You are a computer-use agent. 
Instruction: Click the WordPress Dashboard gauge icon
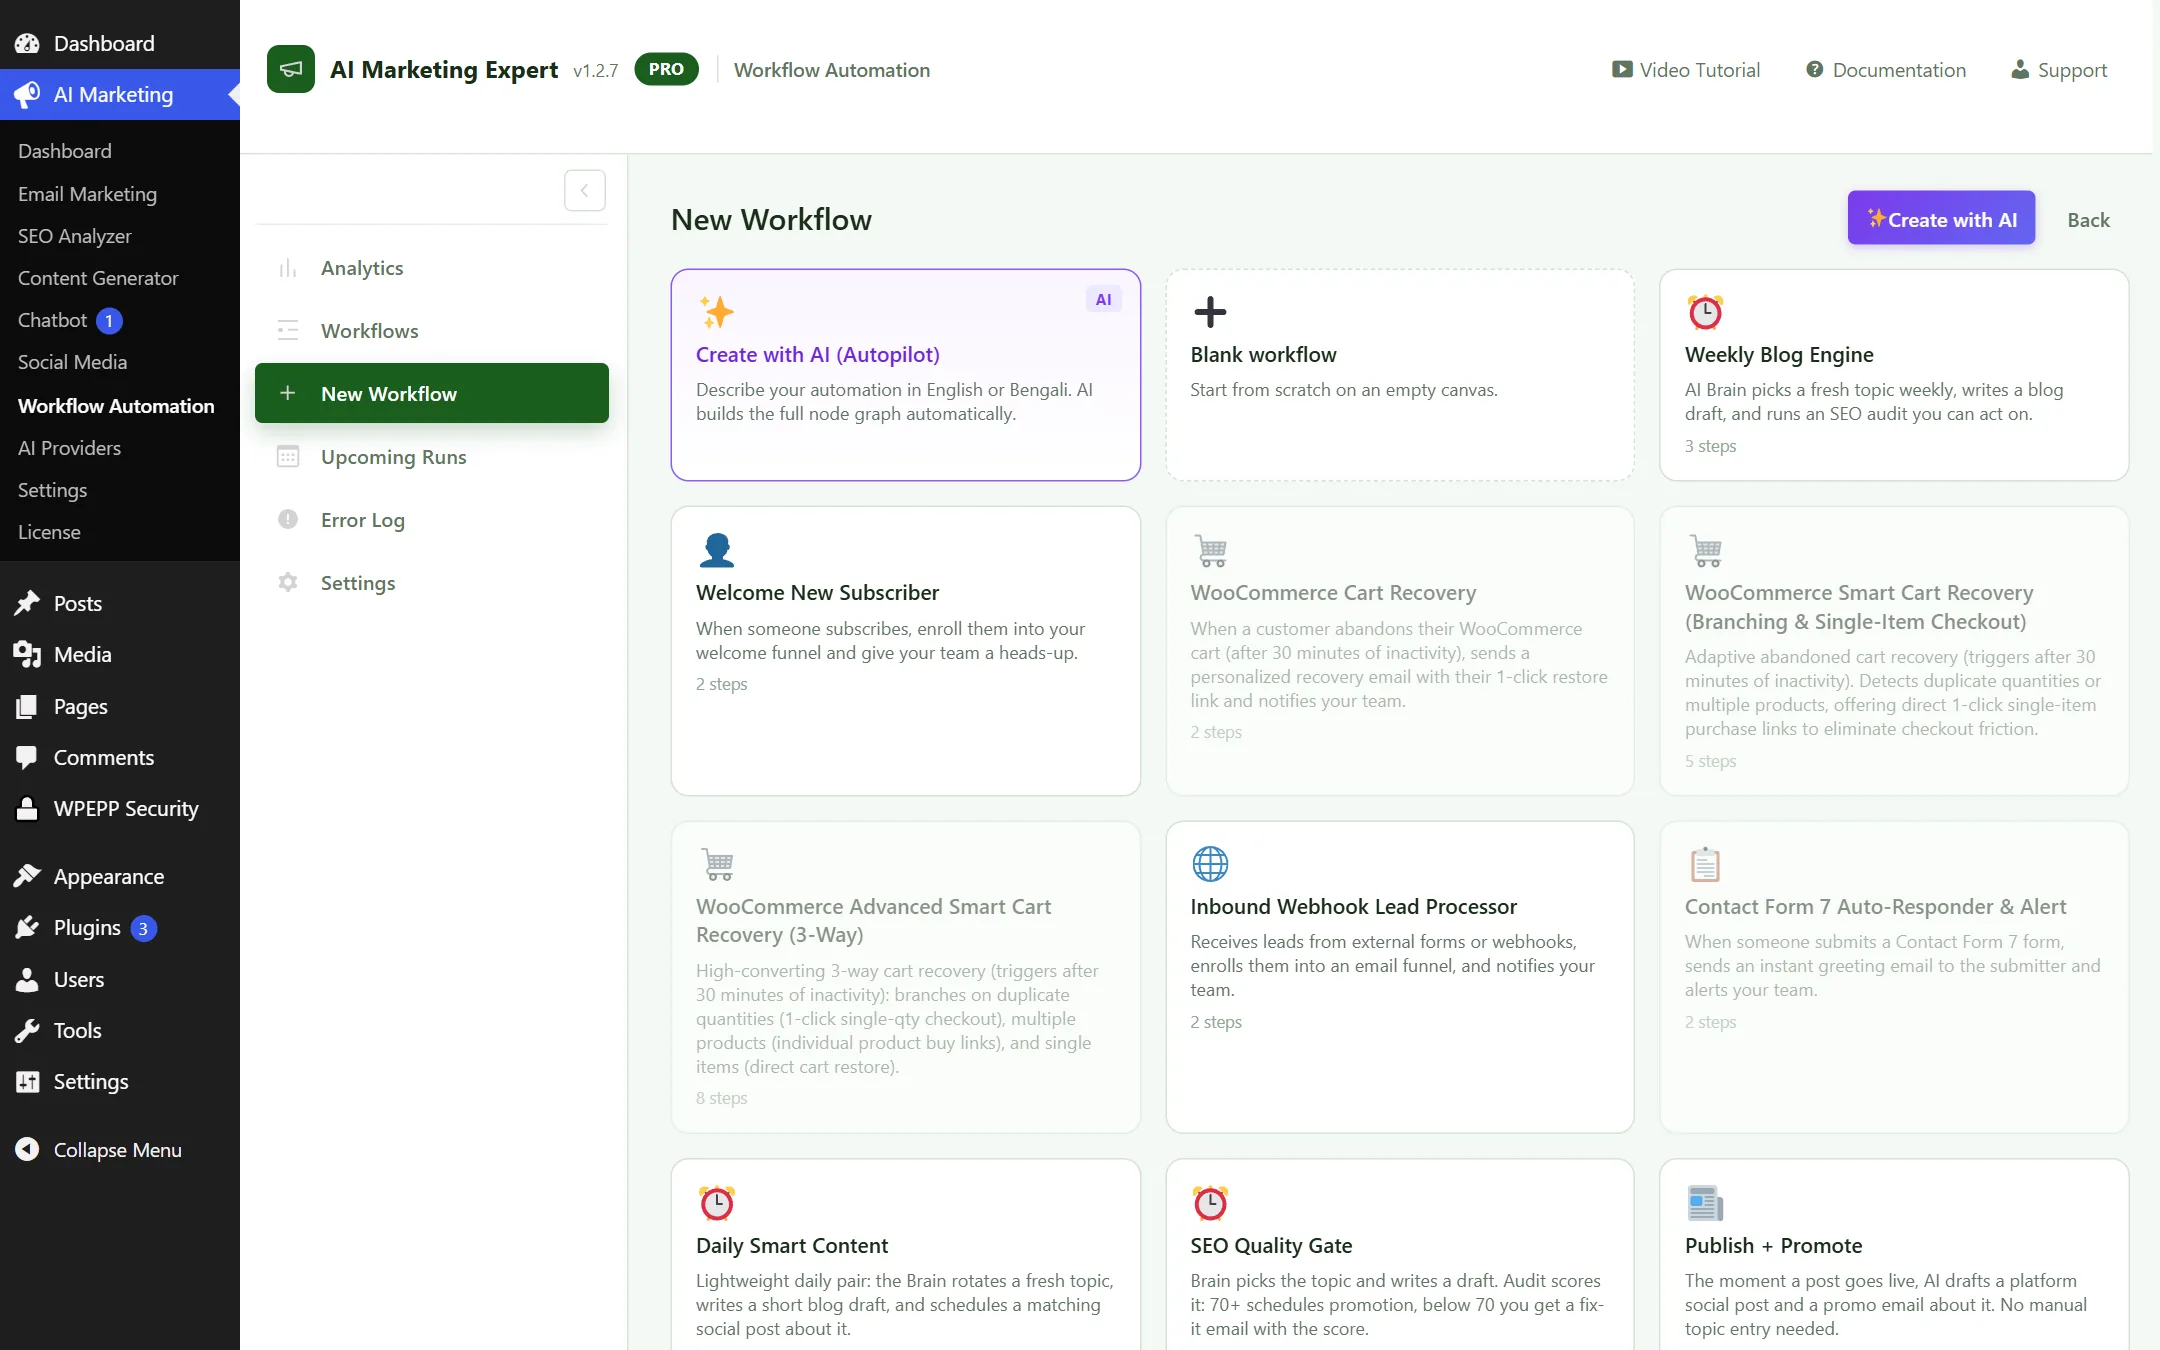coord(27,43)
